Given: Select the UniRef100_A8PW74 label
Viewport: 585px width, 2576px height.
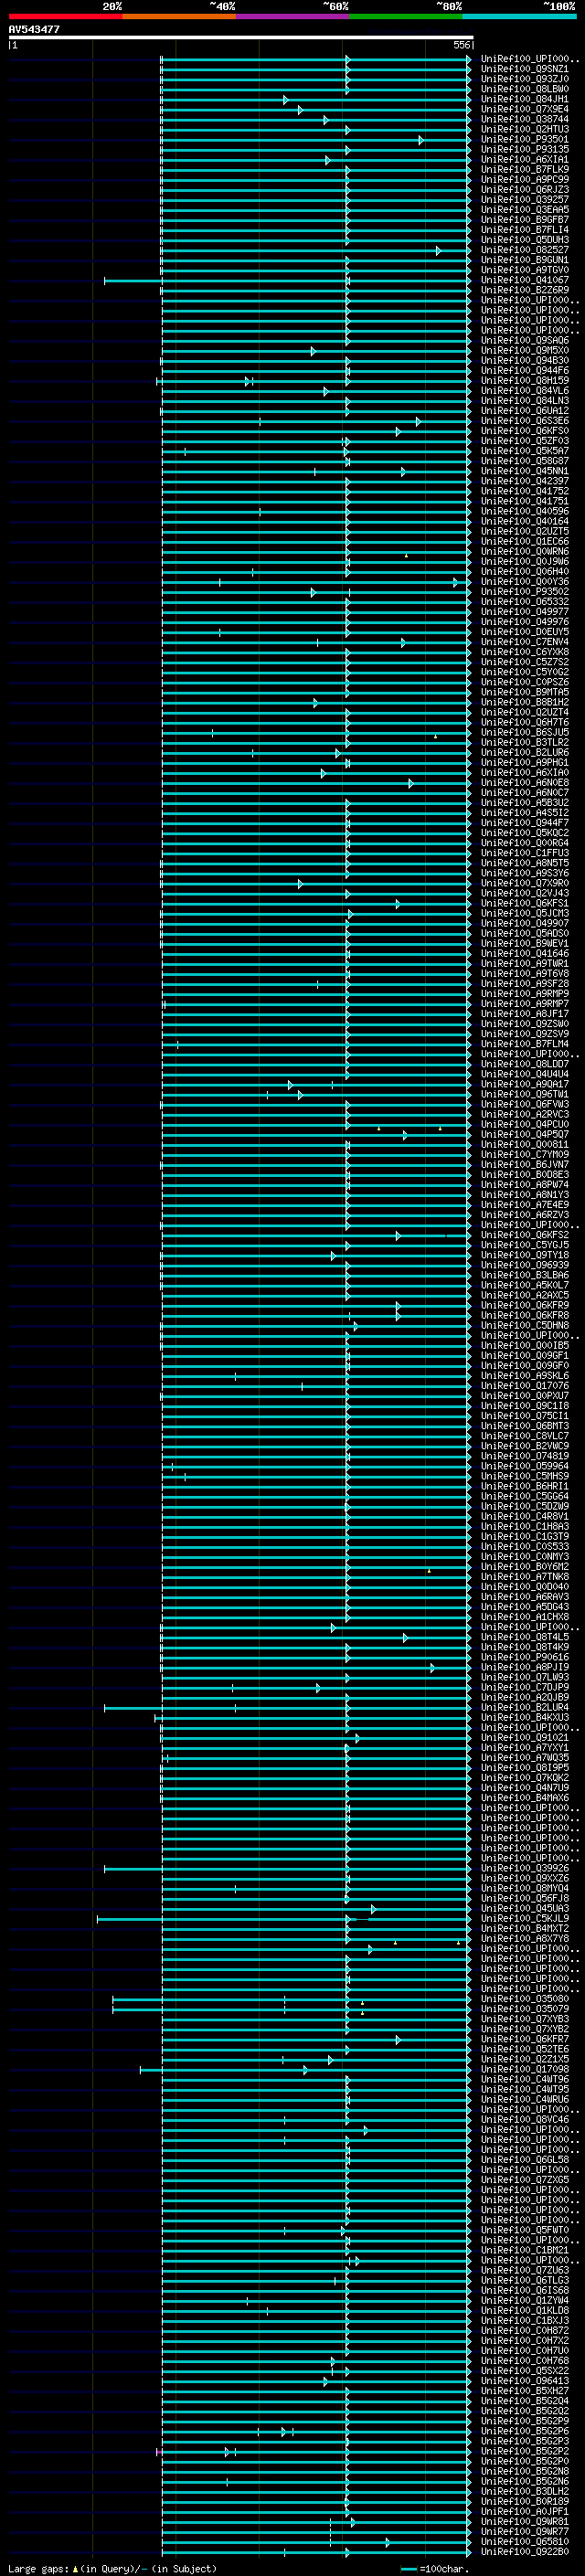Looking at the screenshot, I should 525,1184.
